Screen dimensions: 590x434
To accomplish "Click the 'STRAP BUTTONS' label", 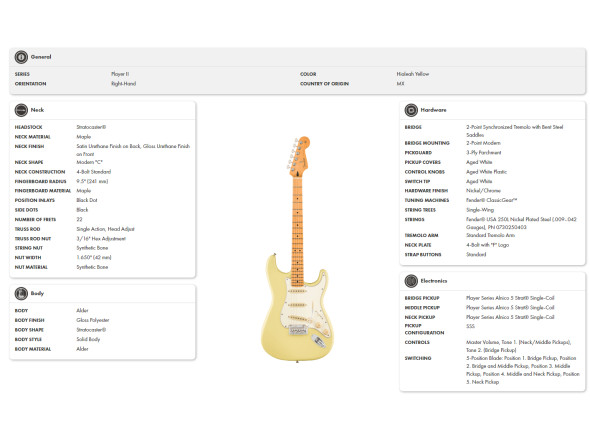I will tap(423, 254).
